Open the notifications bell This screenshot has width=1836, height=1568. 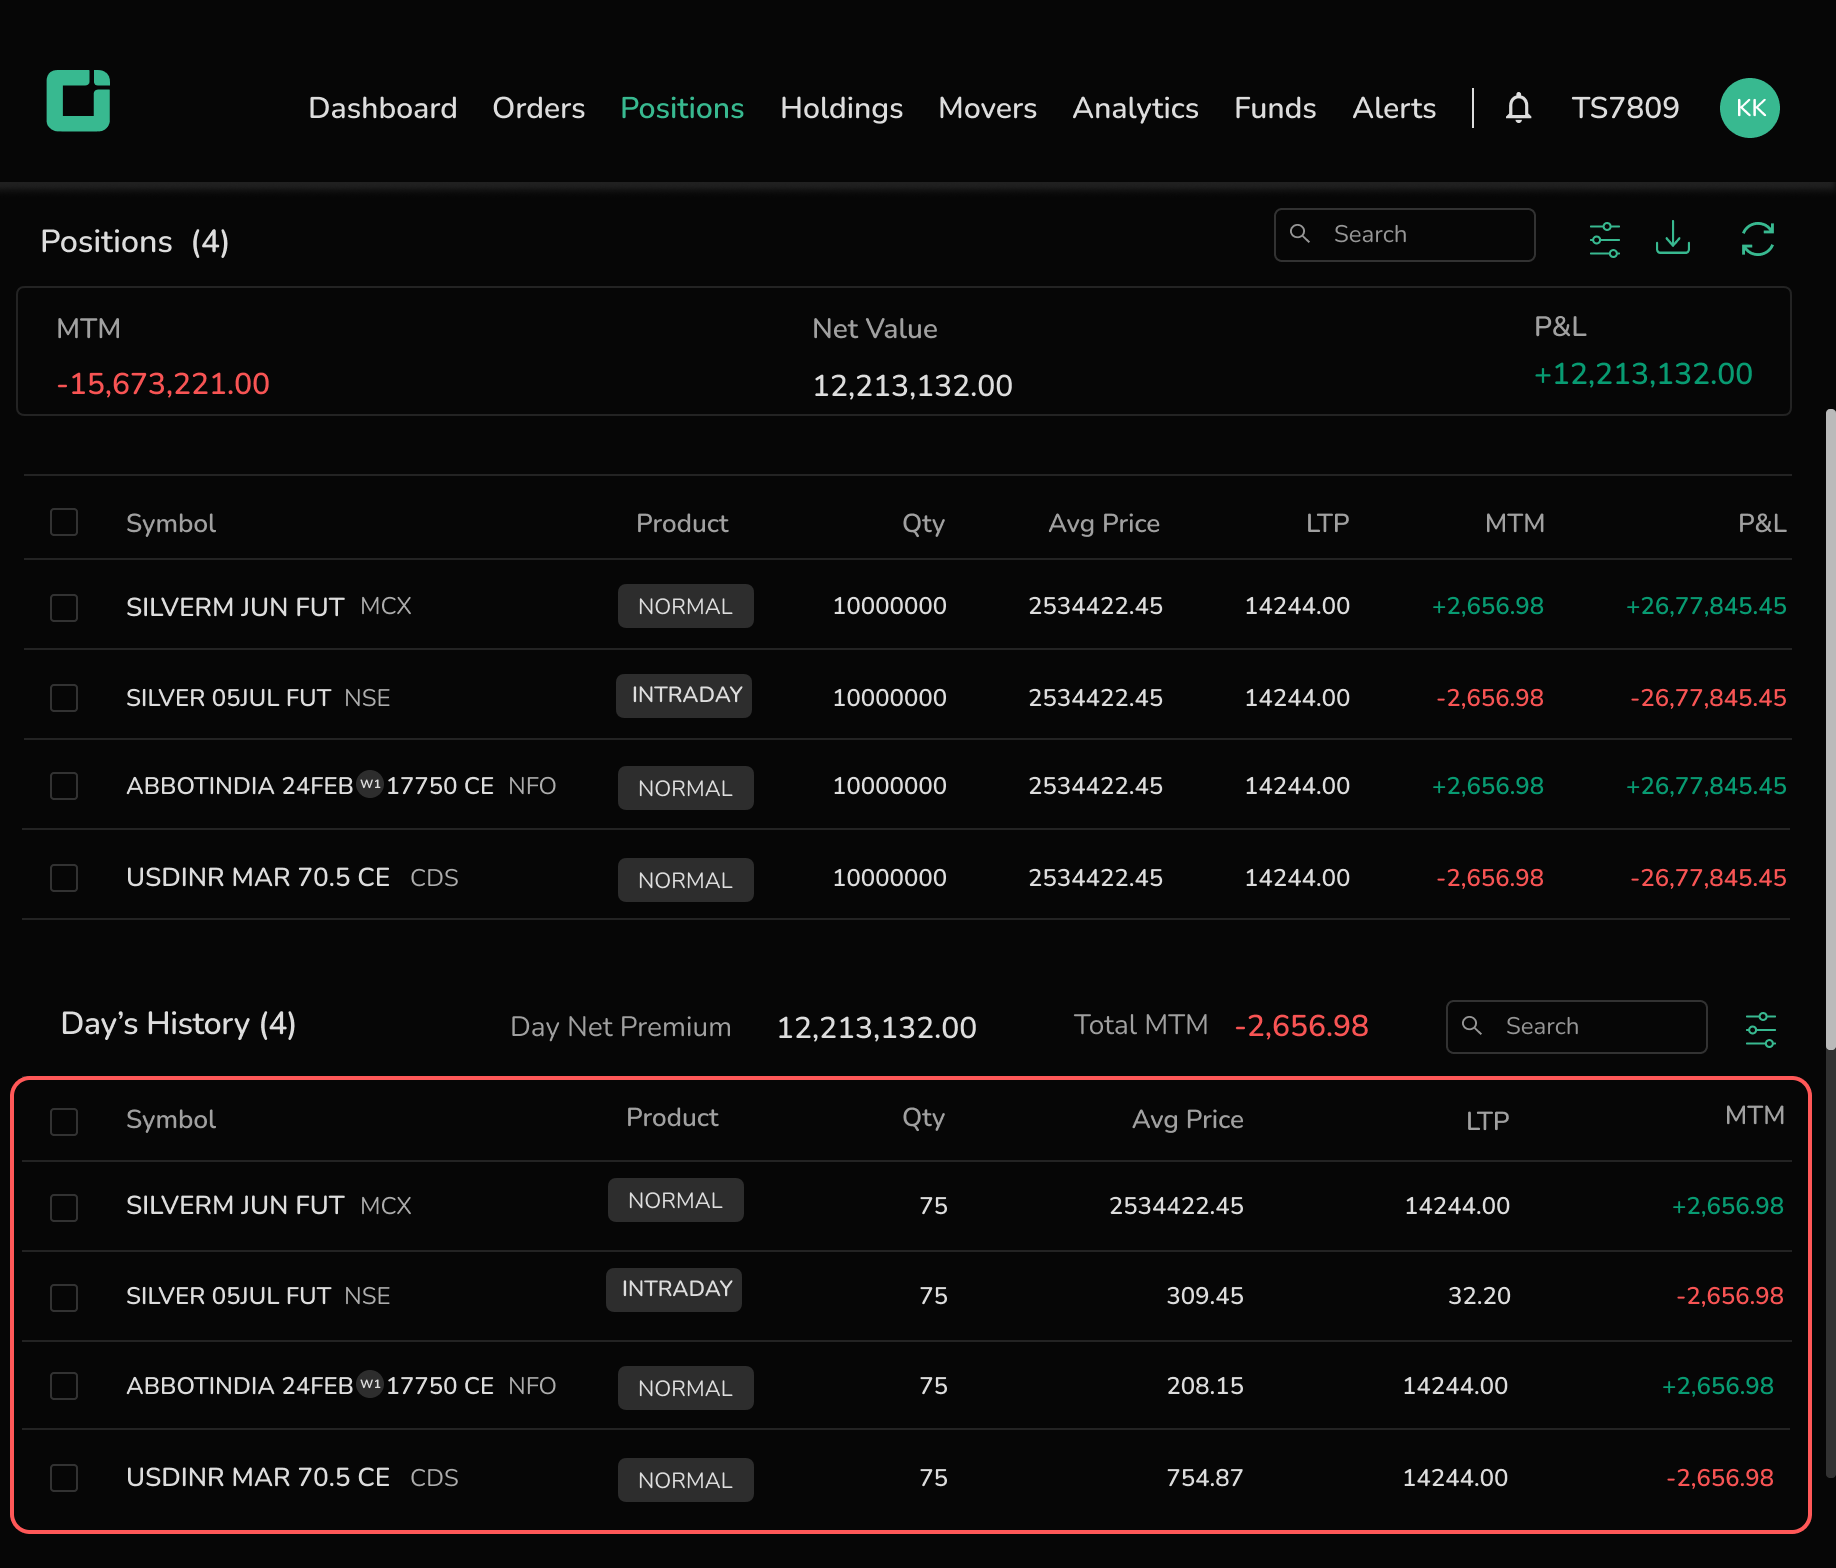1518,108
